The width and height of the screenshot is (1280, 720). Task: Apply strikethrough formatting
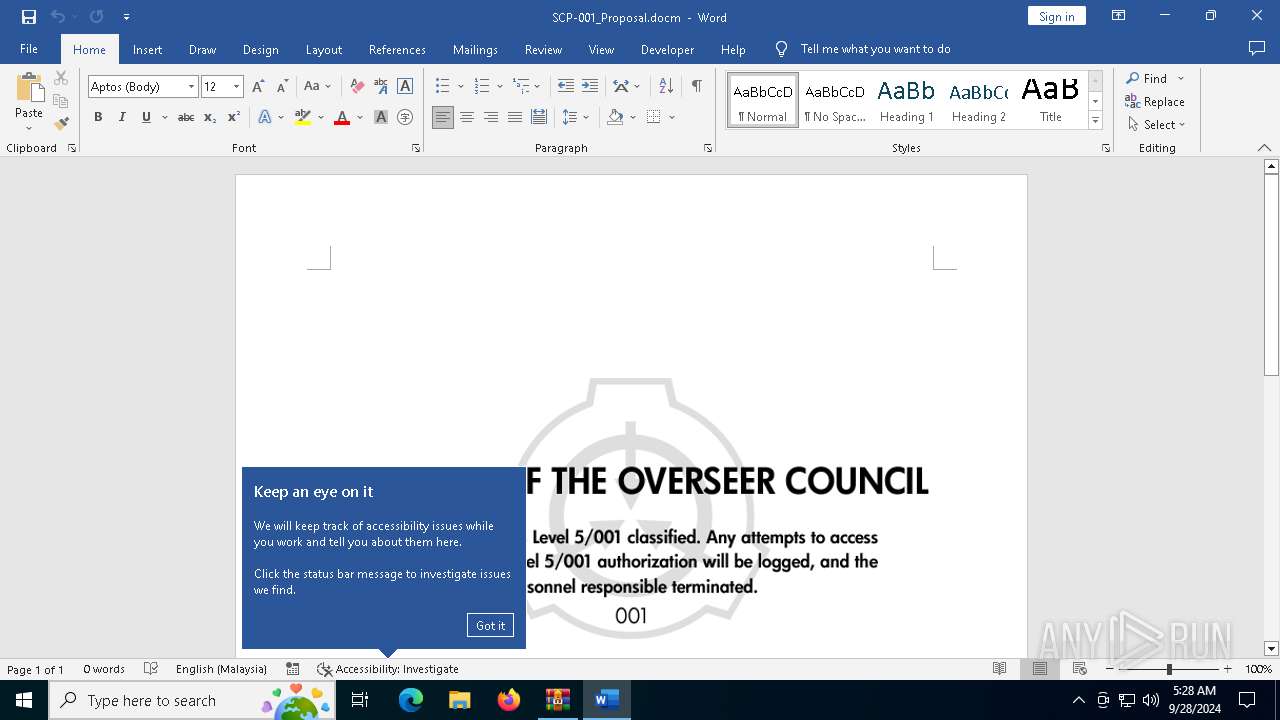point(185,117)
